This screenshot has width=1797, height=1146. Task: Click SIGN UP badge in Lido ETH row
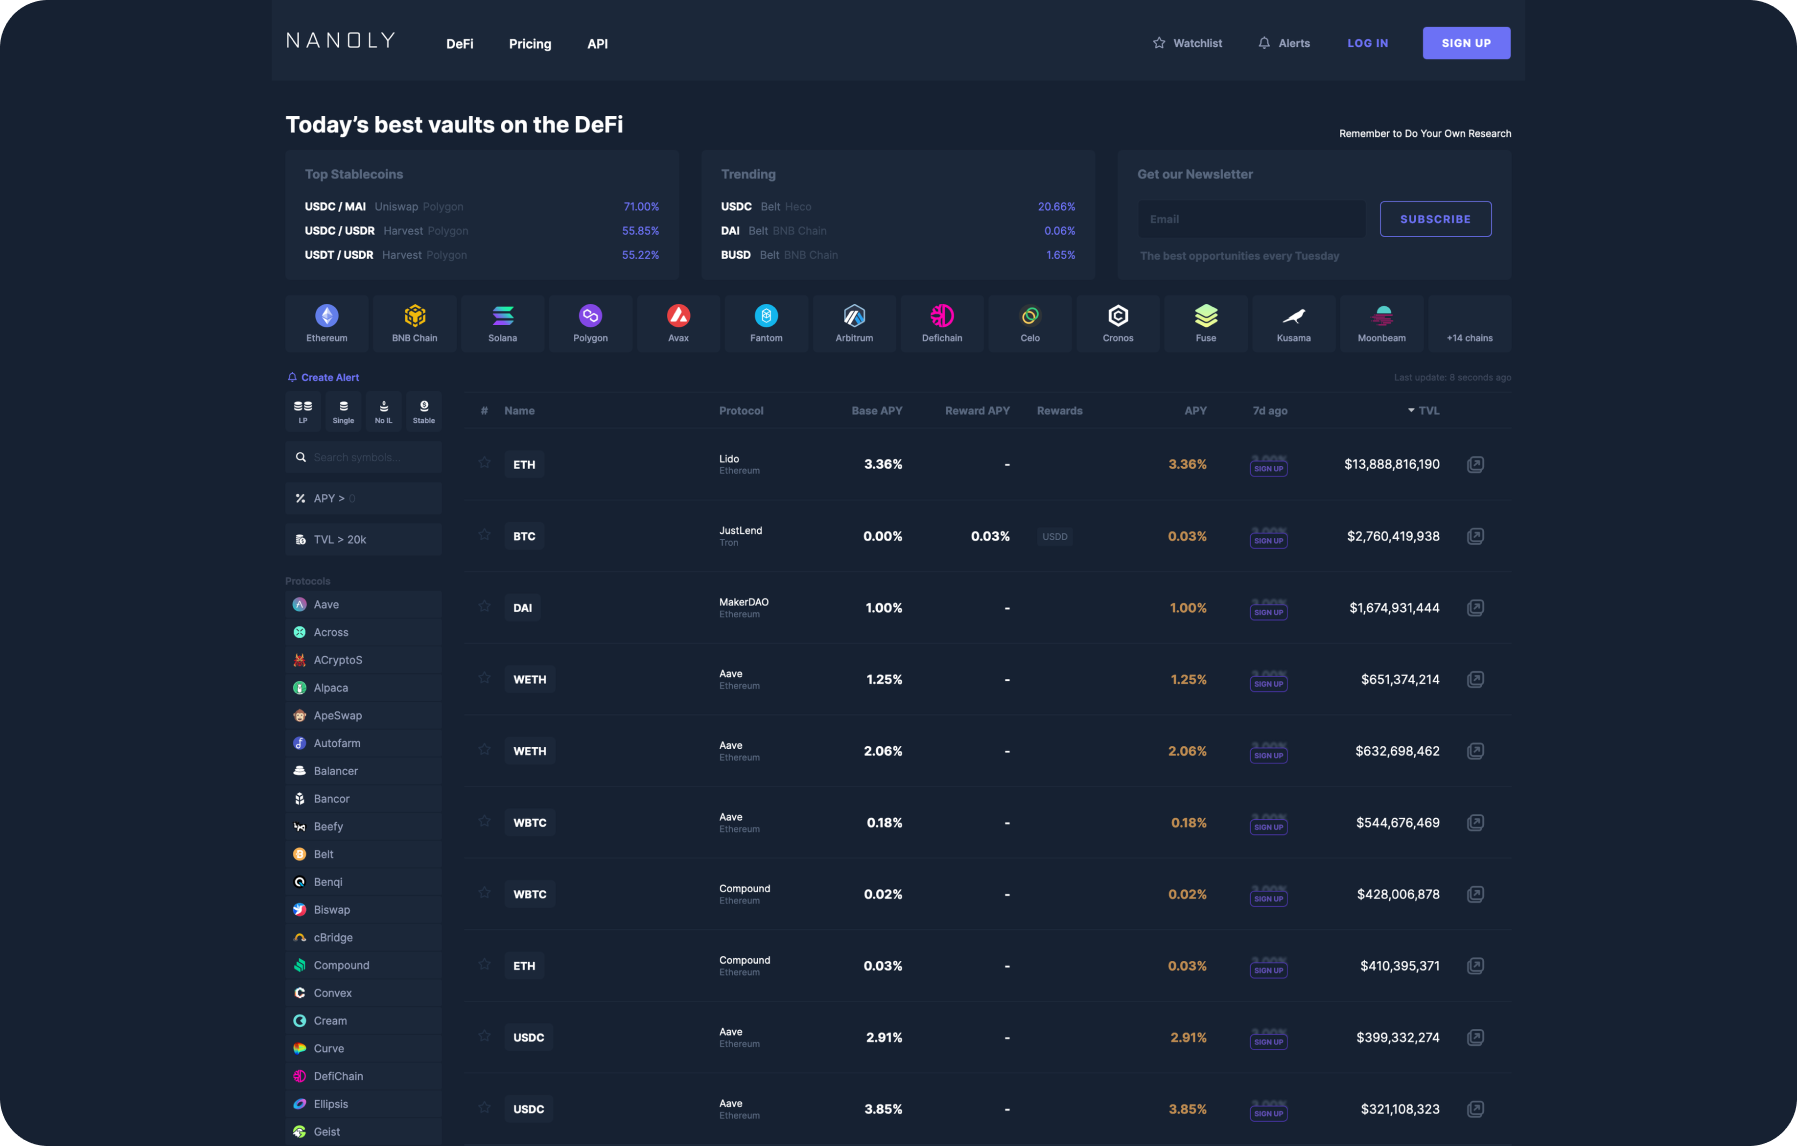point(1268,468)
